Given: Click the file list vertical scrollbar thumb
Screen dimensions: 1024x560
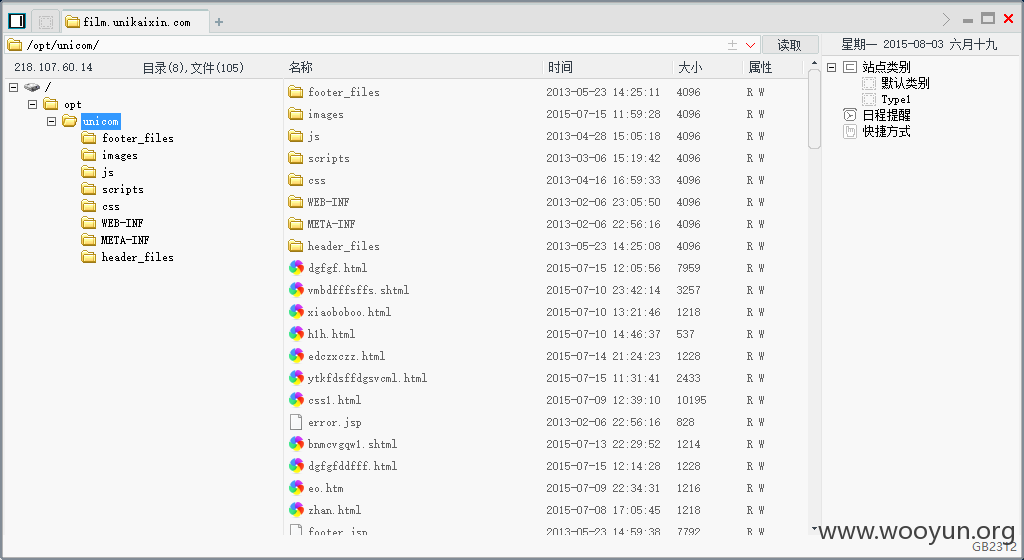Looking at the screenshot, I should (814, 108).
